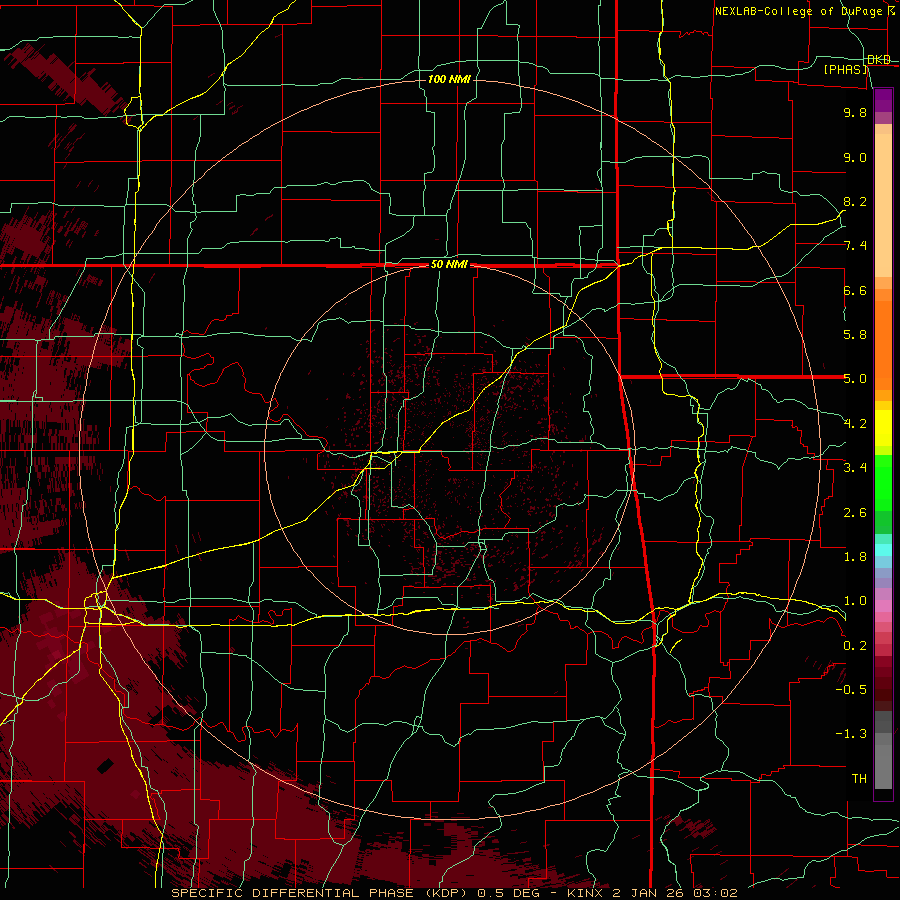Viewport: 900px width, 900px height.
Task: Click the pink segment of the color bar
Action: pyautogui.click(x=883, y=606)
